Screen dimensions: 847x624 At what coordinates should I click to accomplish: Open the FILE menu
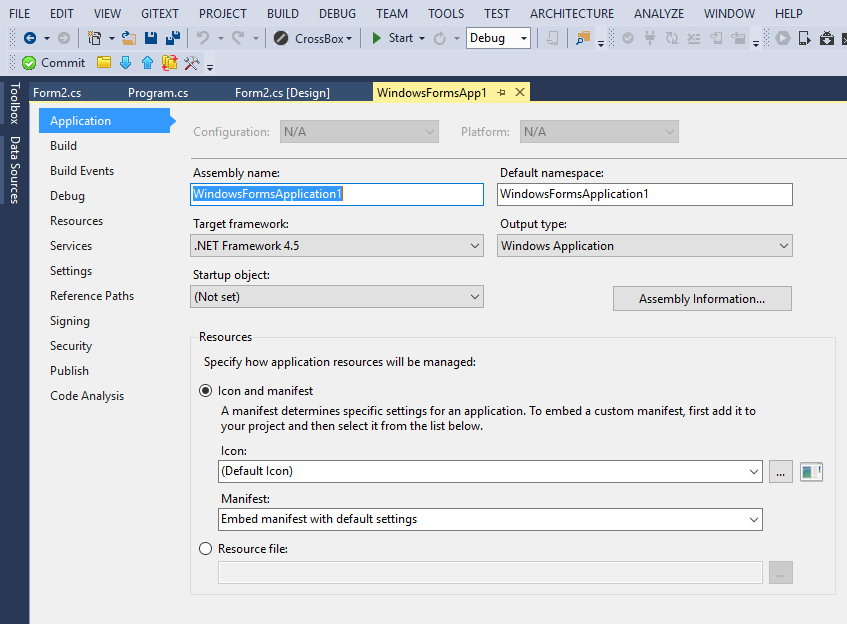pyautogui.click(x=20, y=14)
